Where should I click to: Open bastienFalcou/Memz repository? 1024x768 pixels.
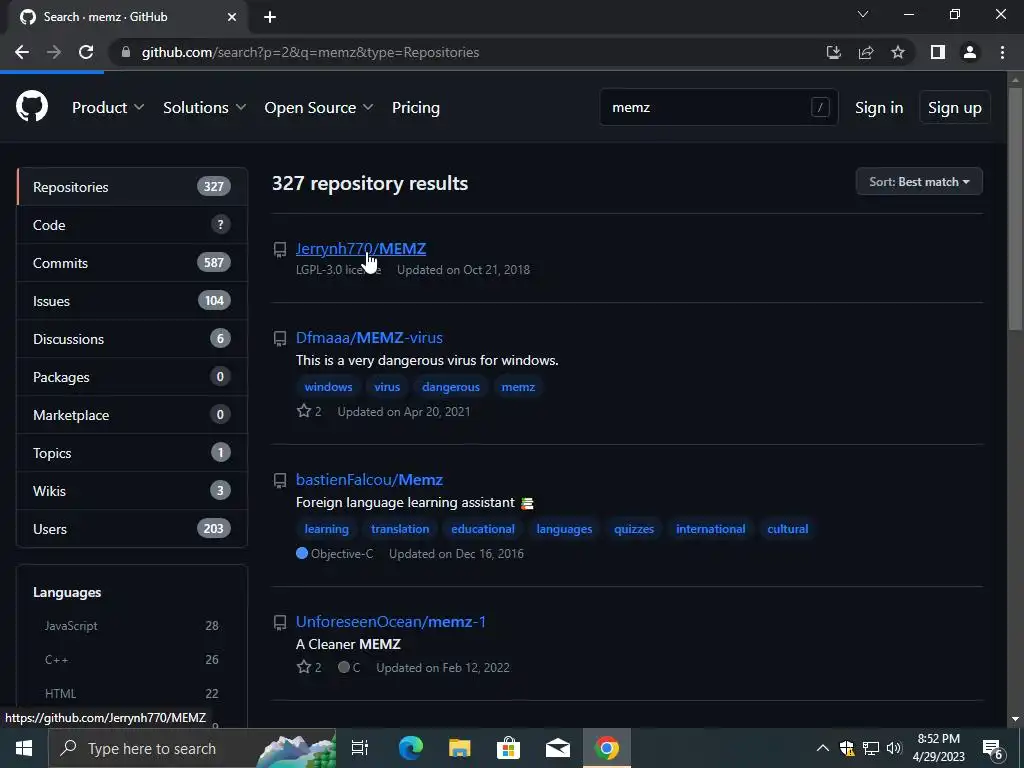[x=369, y=479]
